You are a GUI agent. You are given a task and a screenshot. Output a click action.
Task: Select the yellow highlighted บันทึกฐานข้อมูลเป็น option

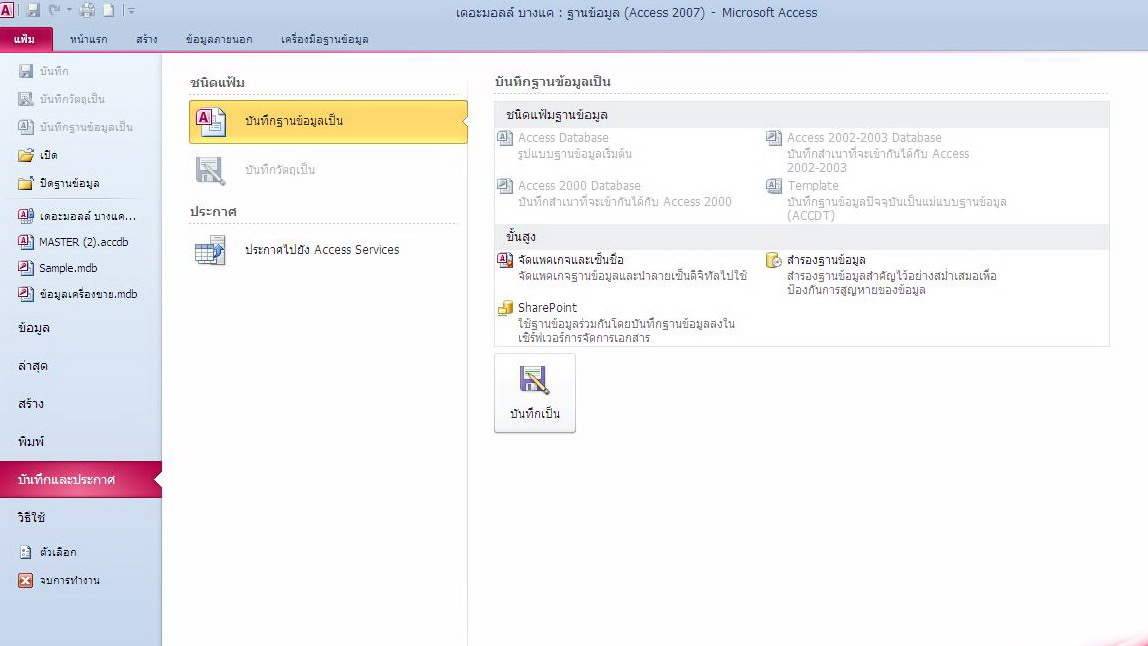tap(328, 122)
